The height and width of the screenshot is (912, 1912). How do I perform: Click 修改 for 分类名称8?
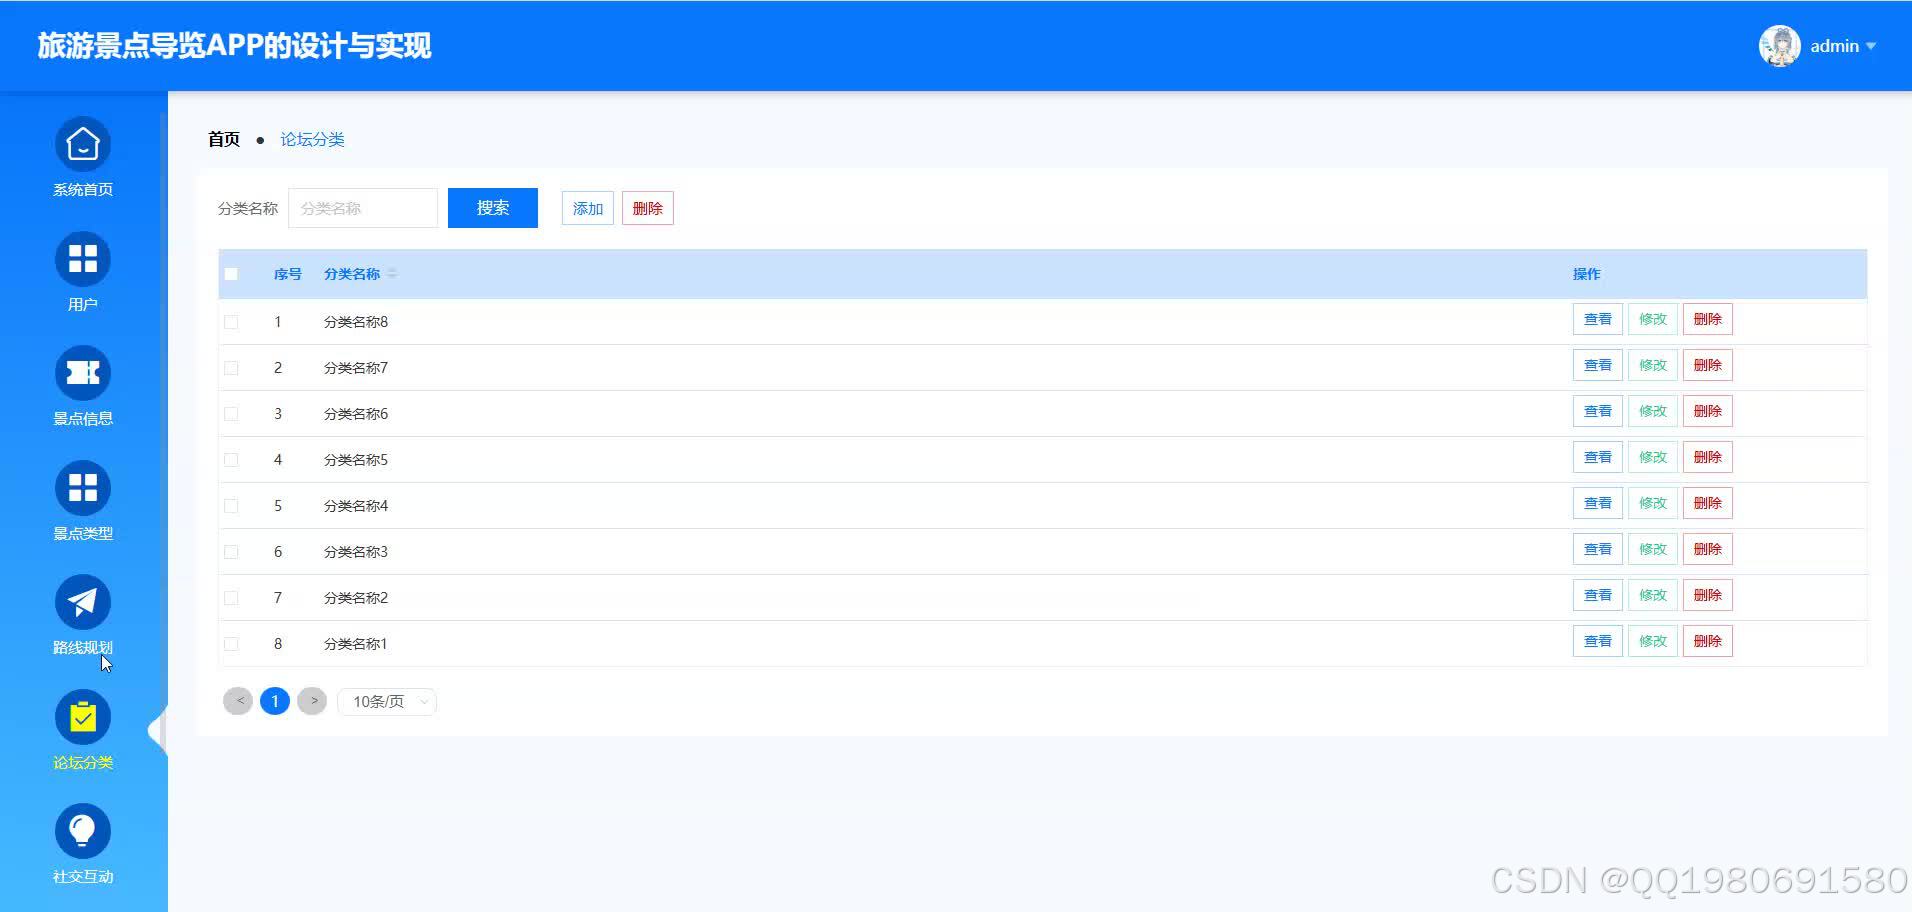pos(1653,319)
